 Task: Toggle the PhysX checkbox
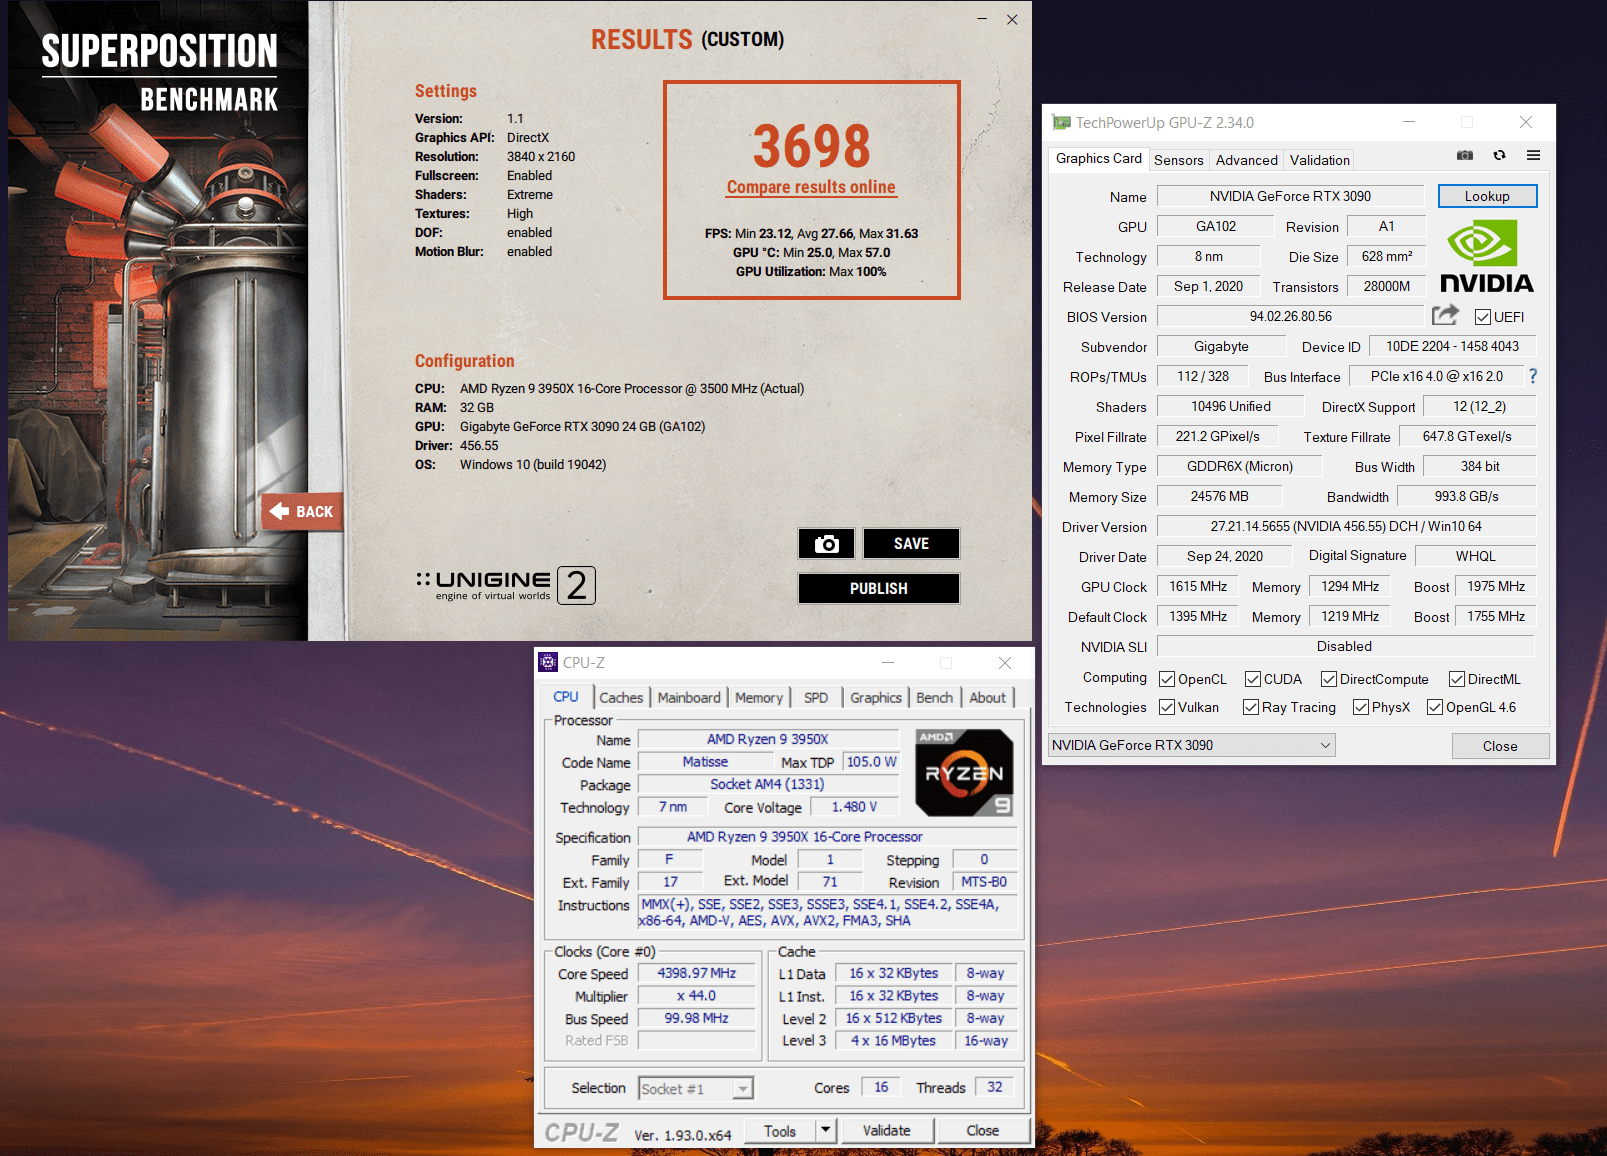(1361, 707)
